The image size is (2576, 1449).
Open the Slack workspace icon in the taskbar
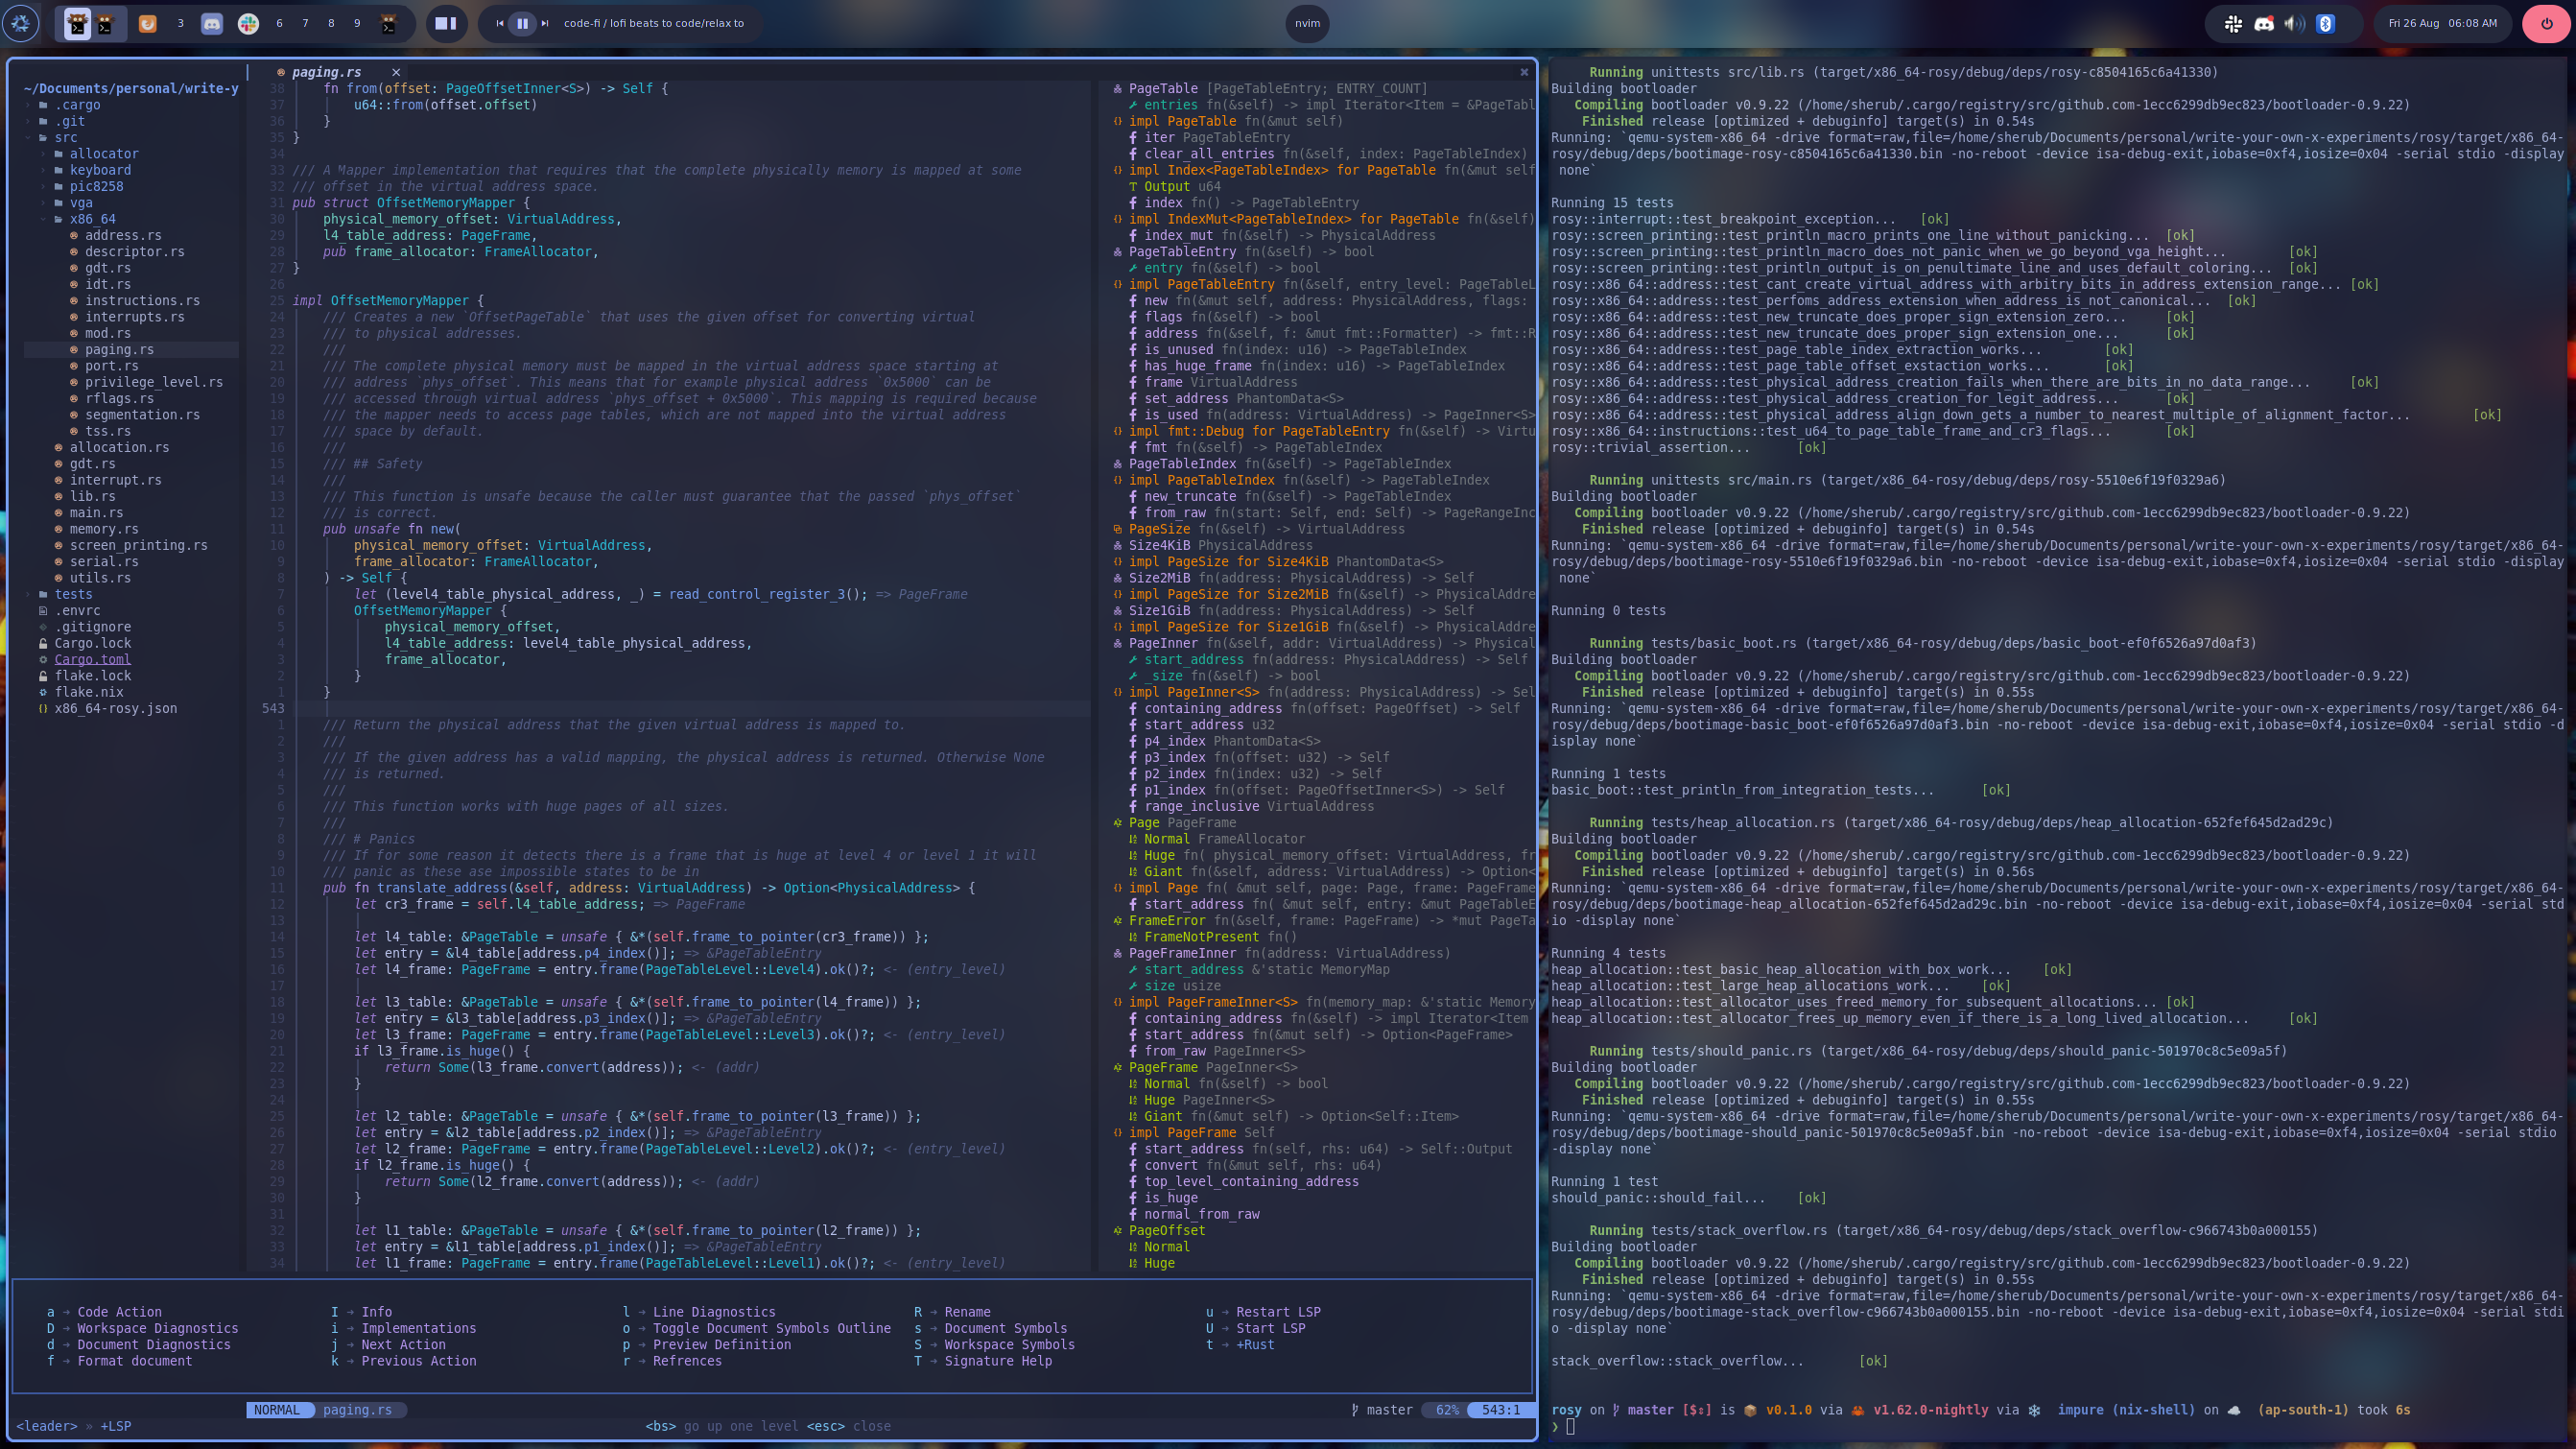click(x=248, y=23)
